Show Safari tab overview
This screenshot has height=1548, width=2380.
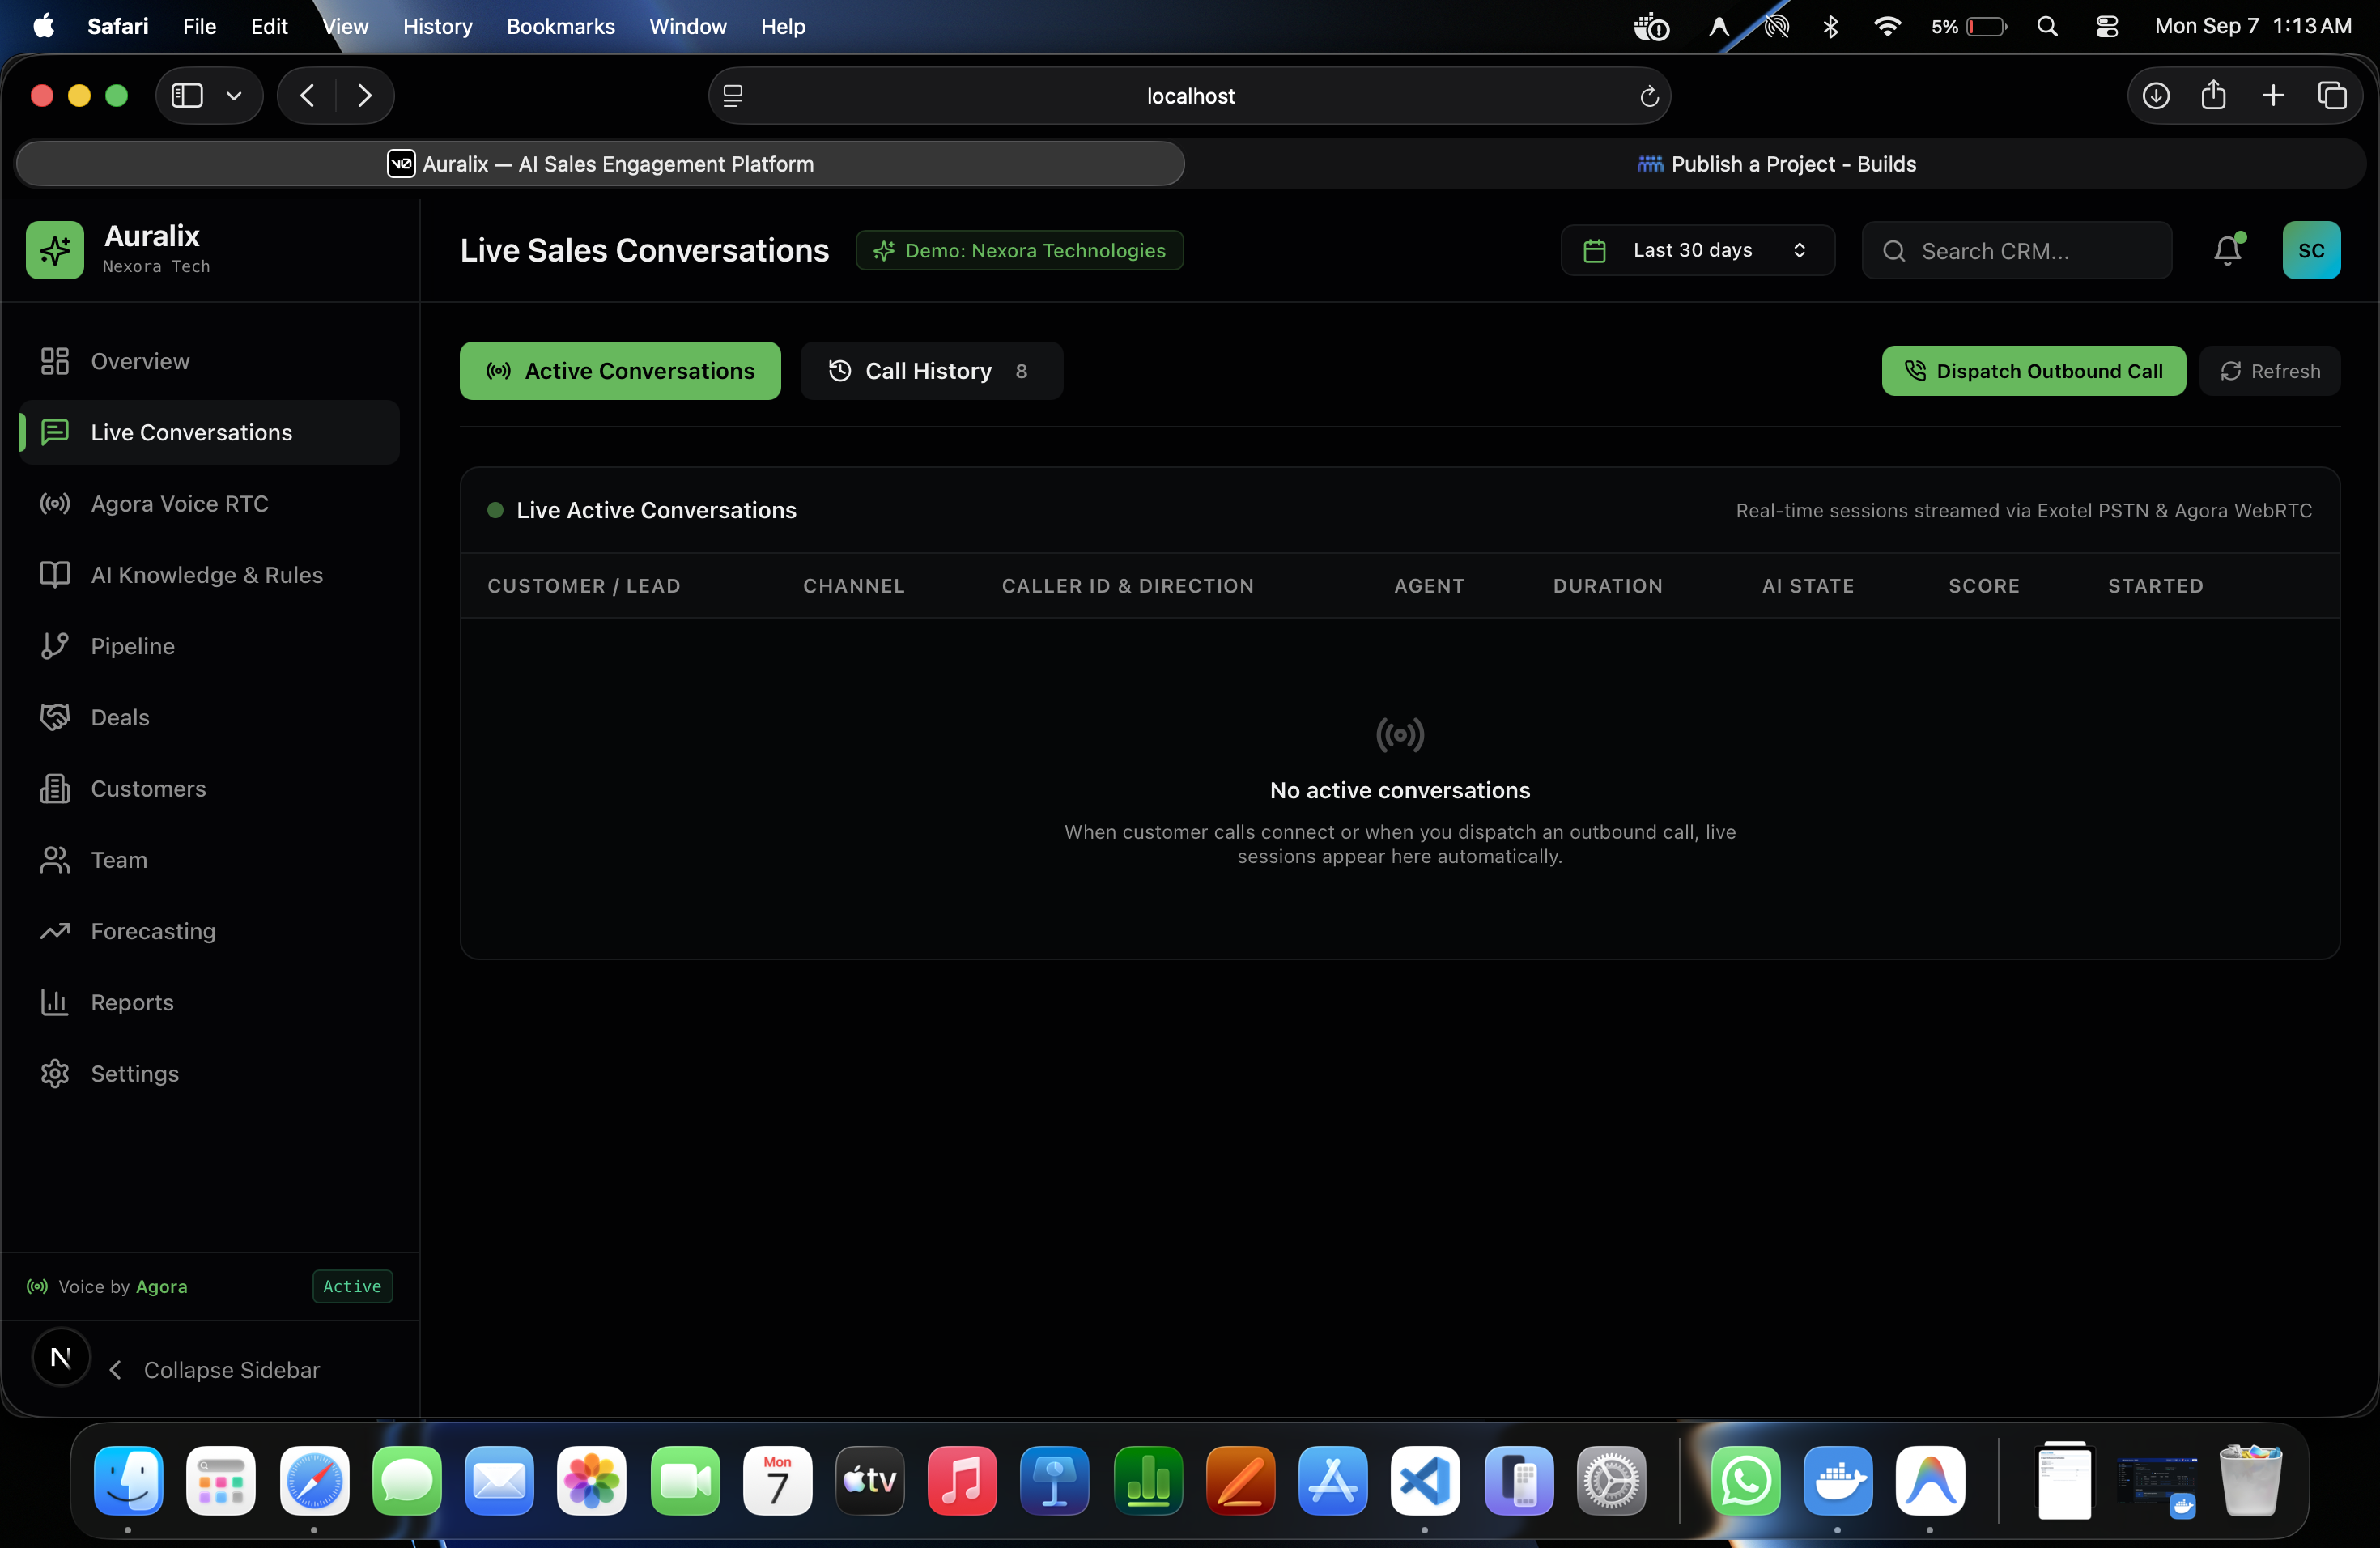[x=2332, y=95]
